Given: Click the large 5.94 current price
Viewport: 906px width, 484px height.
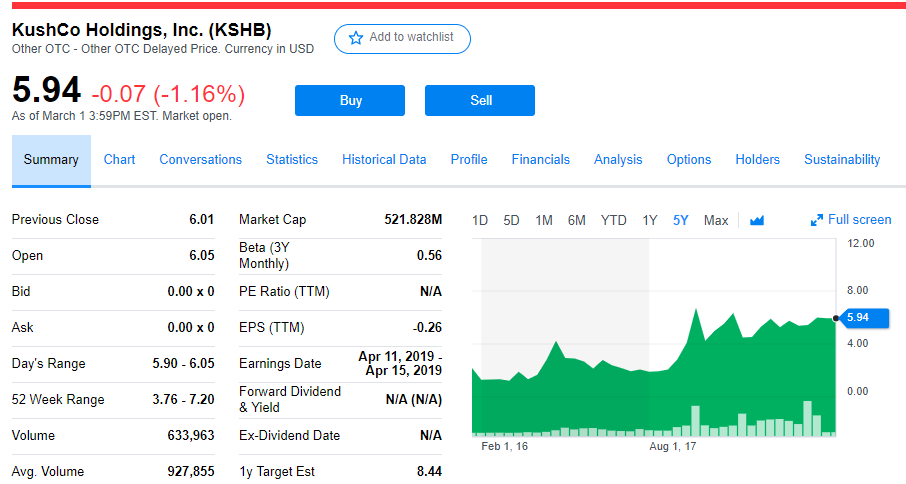Looking at the screenshot, I should point(46,90).
